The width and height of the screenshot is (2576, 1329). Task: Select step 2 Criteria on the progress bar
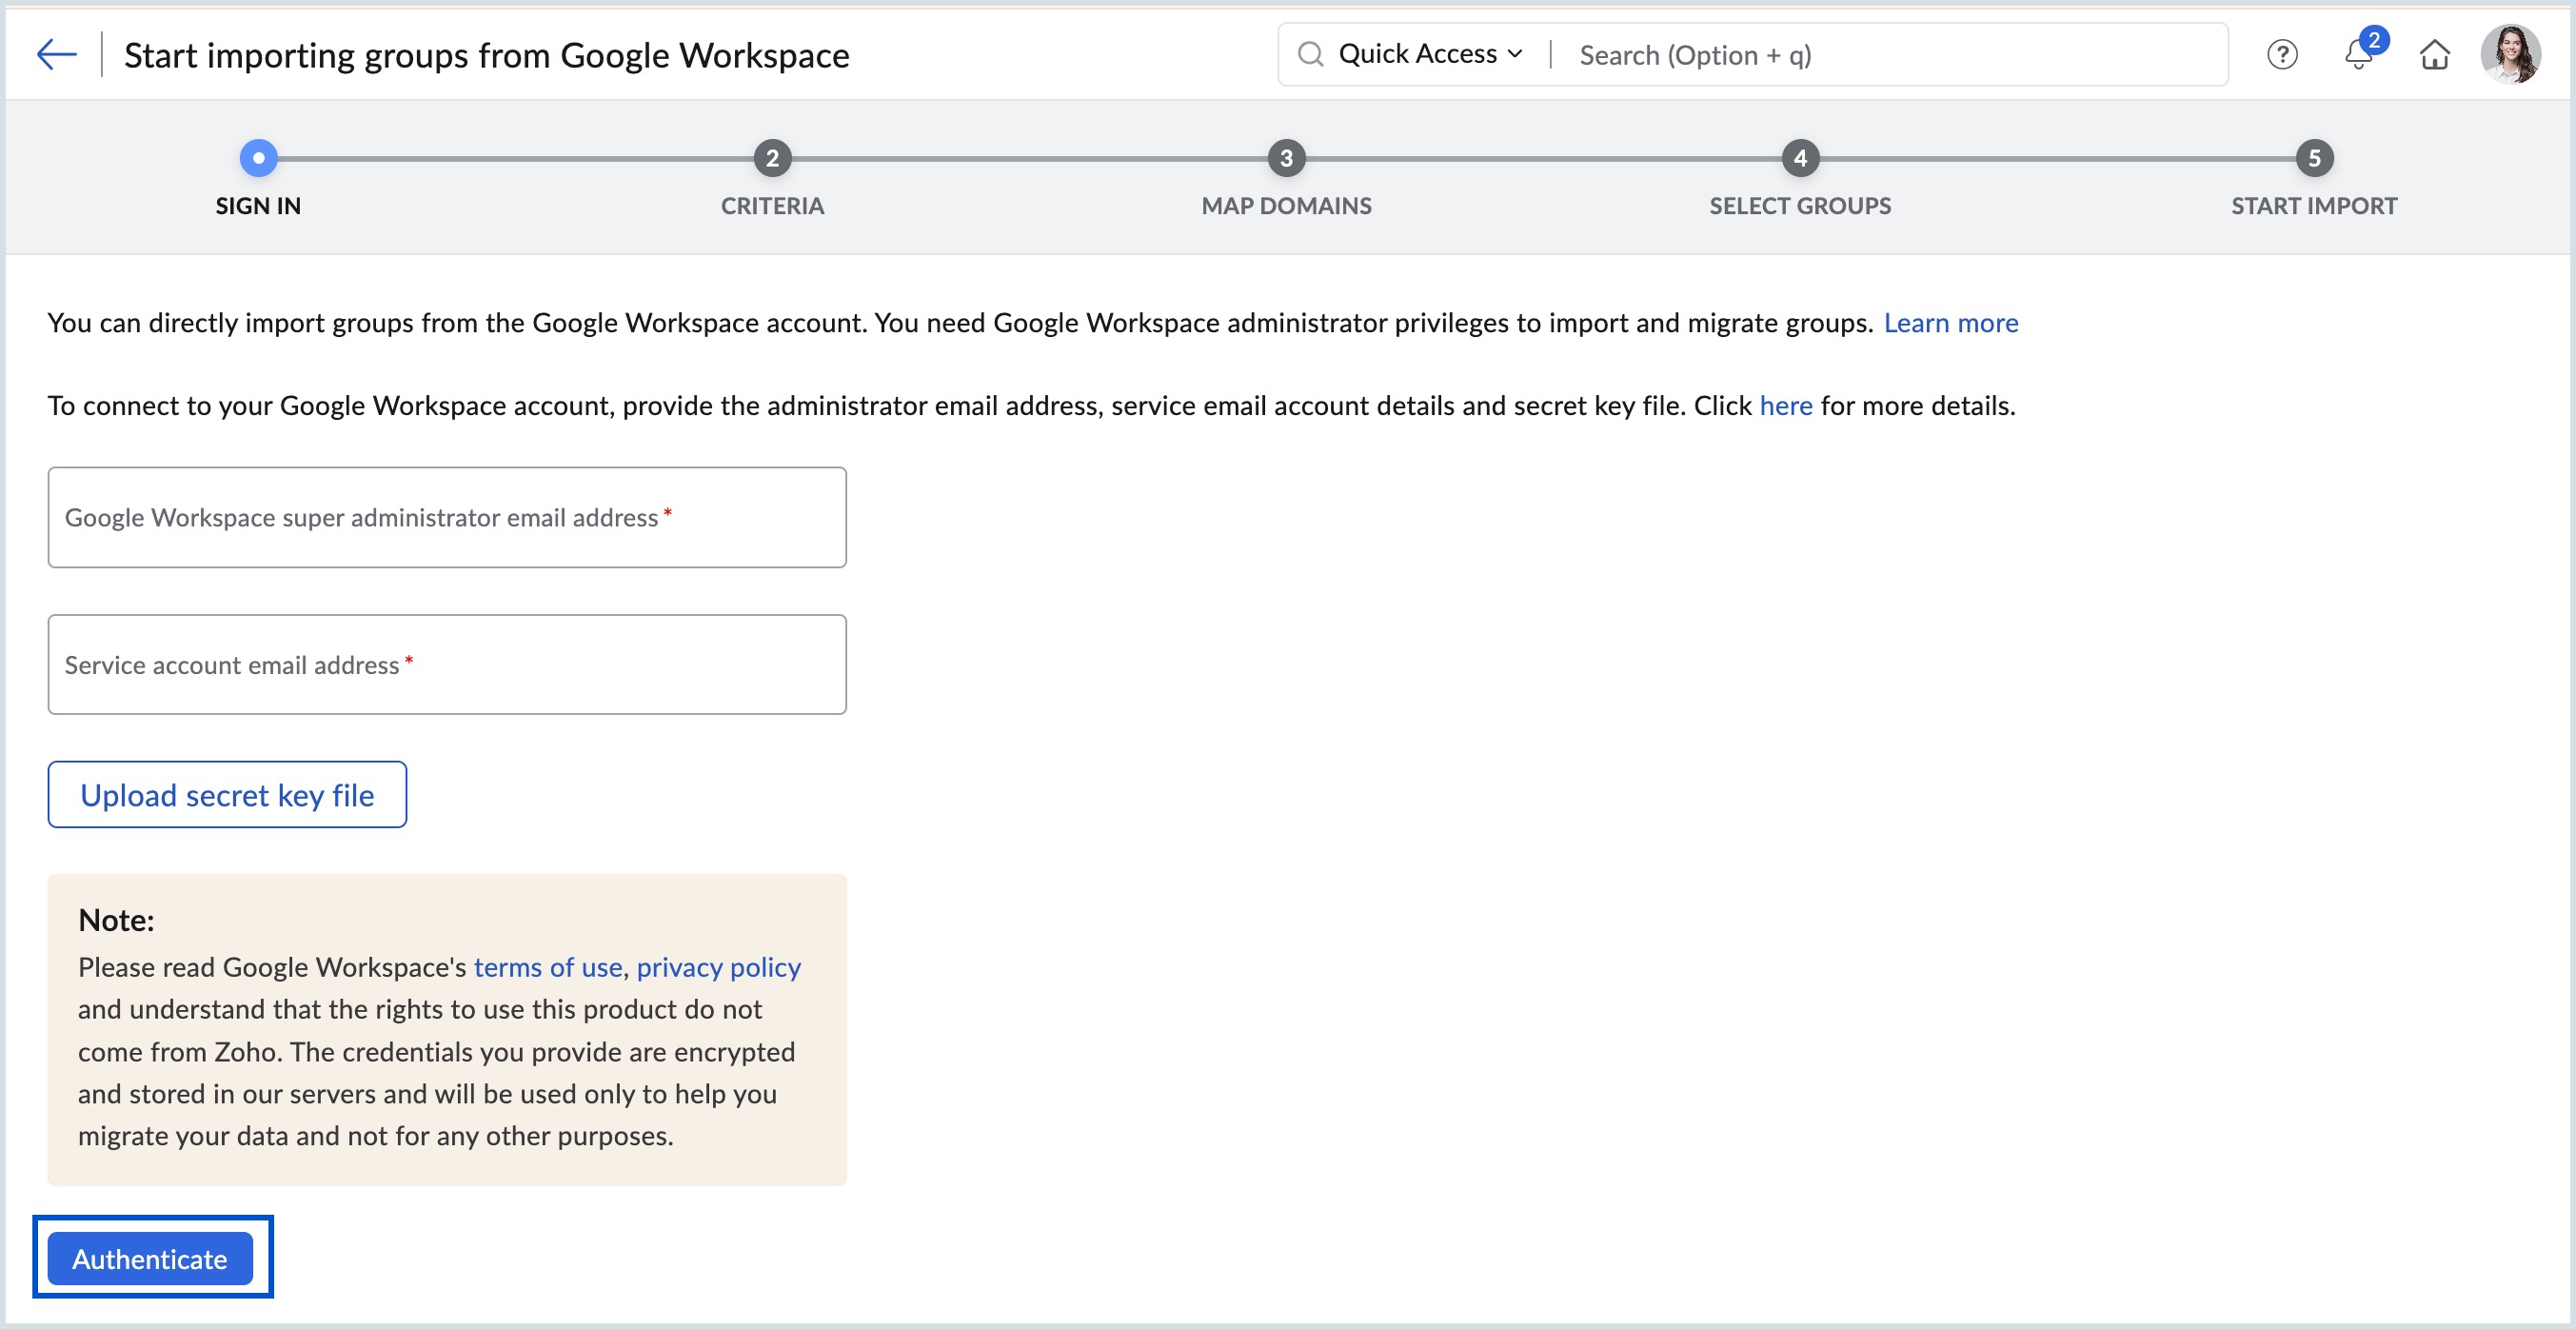772,158
